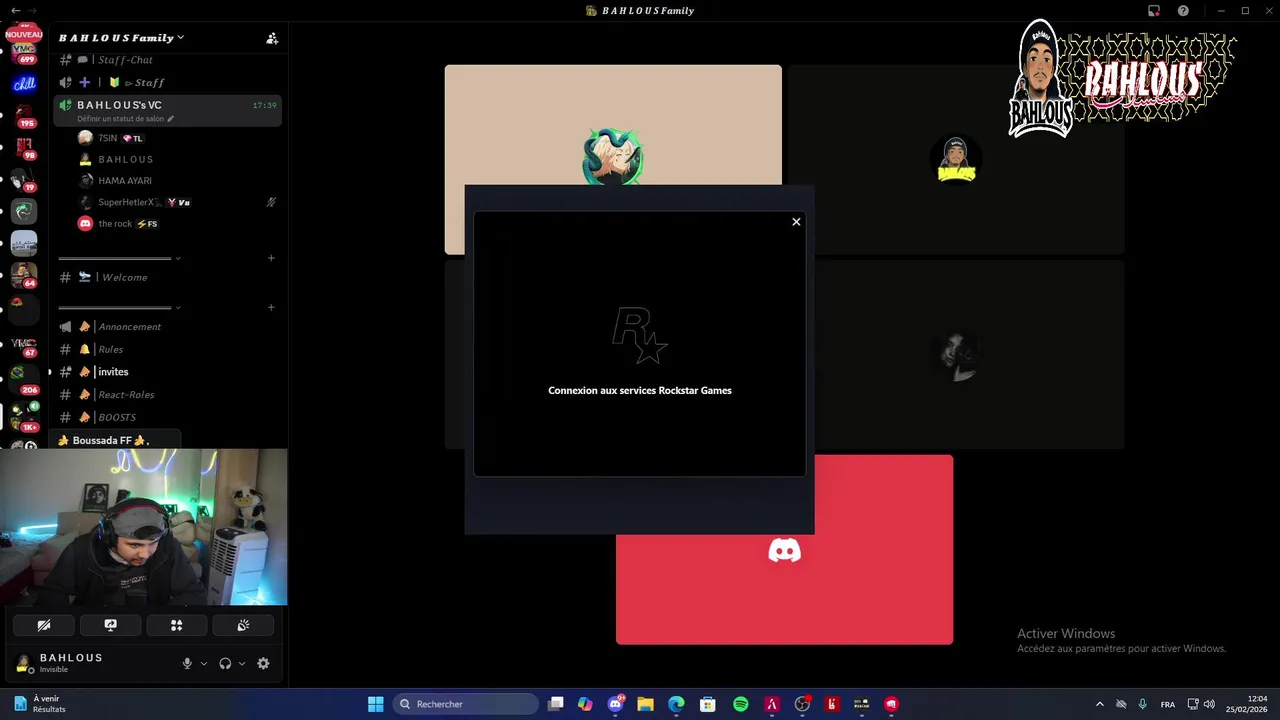Deafen audio with headphones icon
1280x720 pixels.
225,663
